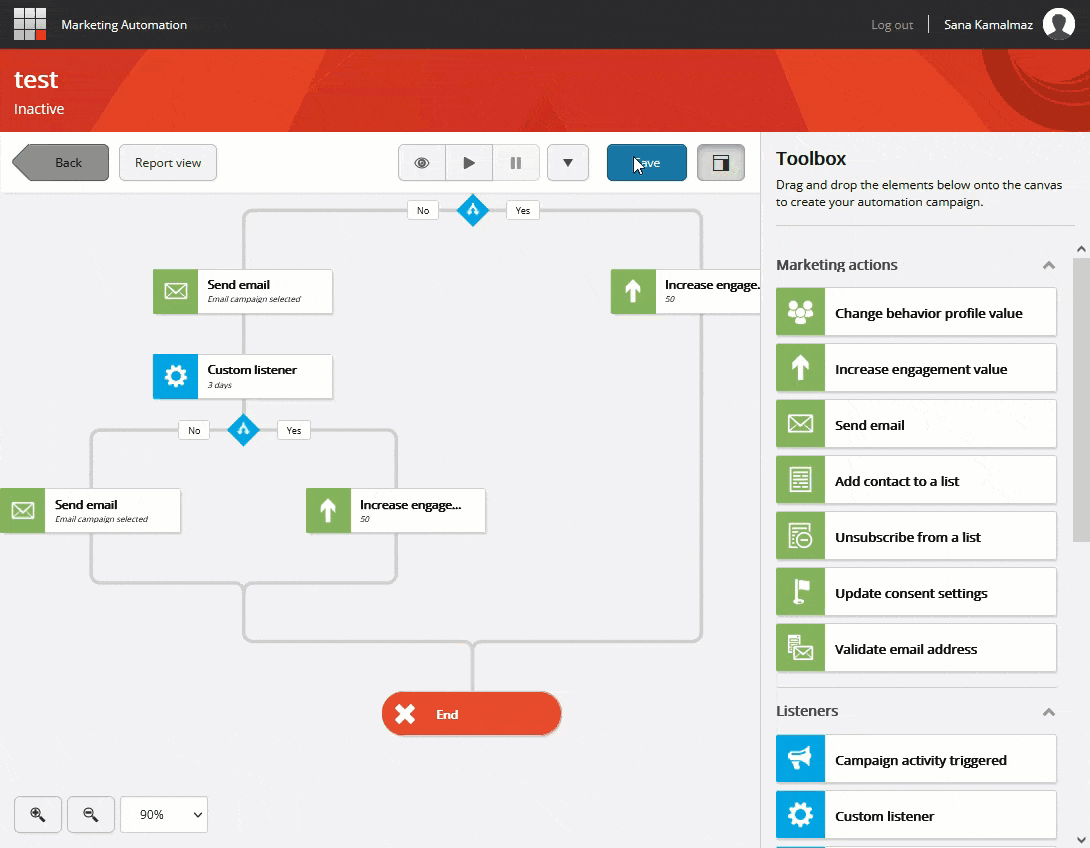
Task: Select Validate email address label
Action: (x=906, y=649)
